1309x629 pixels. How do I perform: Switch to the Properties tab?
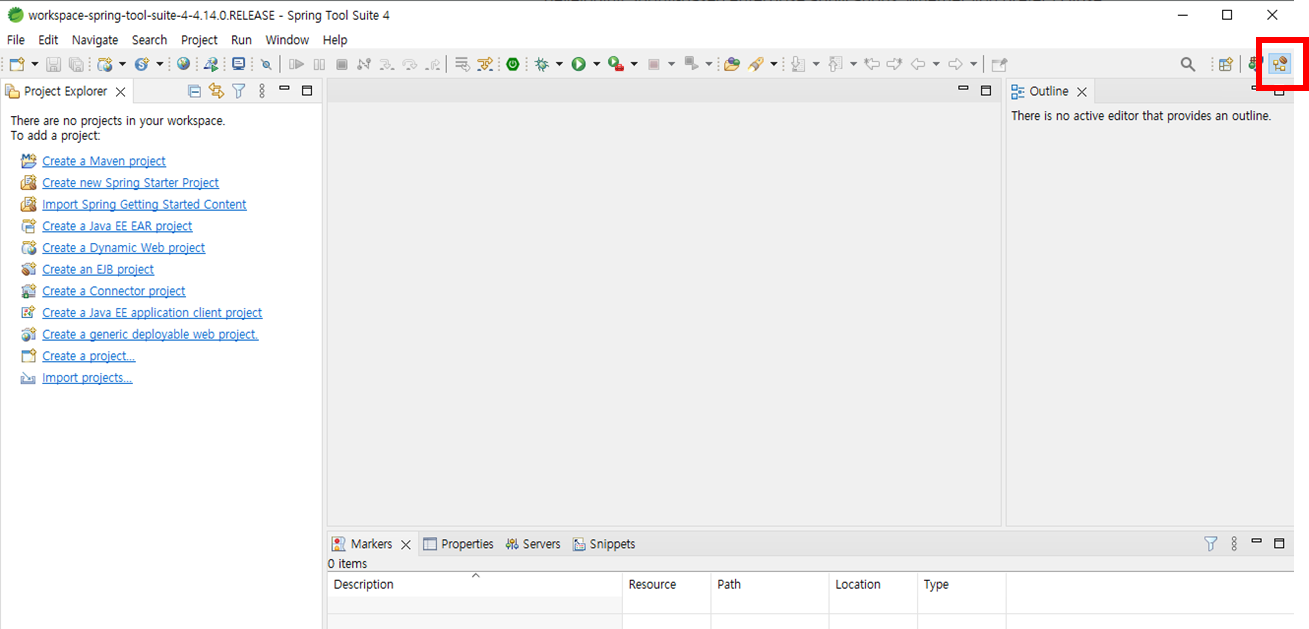coord(458,544)
